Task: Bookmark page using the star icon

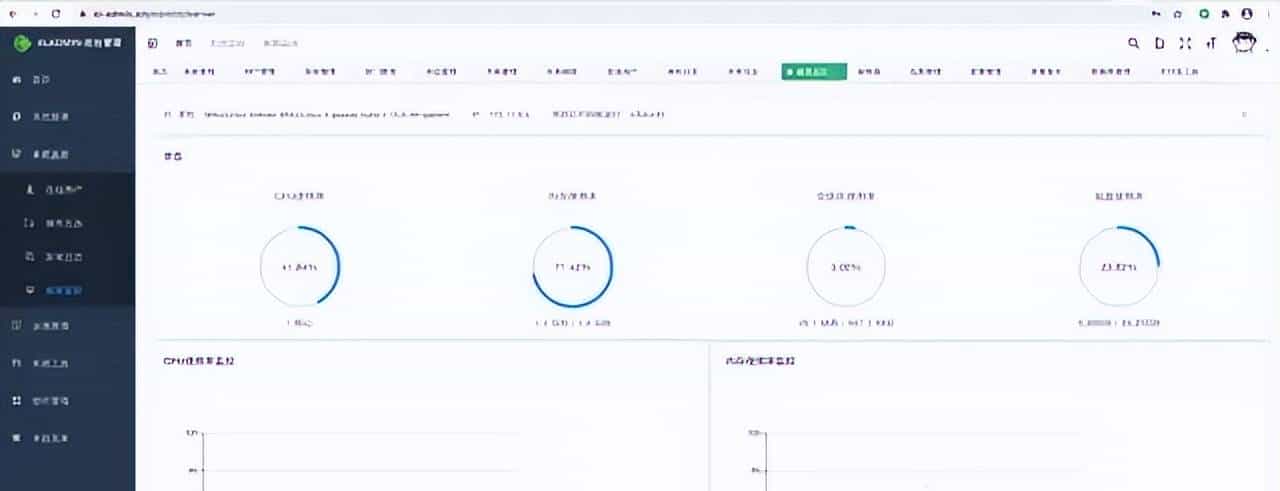Action: 1178,14
